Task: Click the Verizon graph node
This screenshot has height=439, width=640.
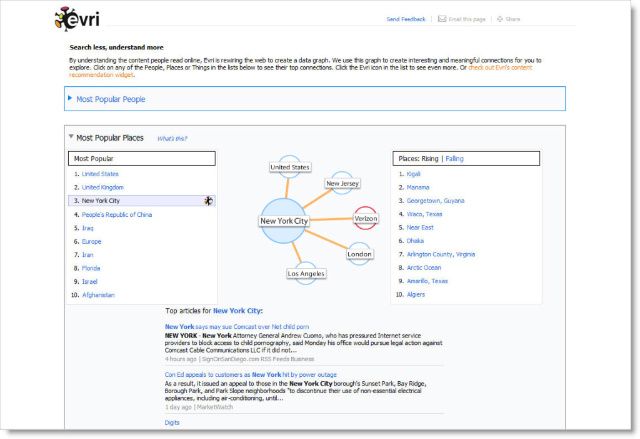Action: click(x=366, y=218)
